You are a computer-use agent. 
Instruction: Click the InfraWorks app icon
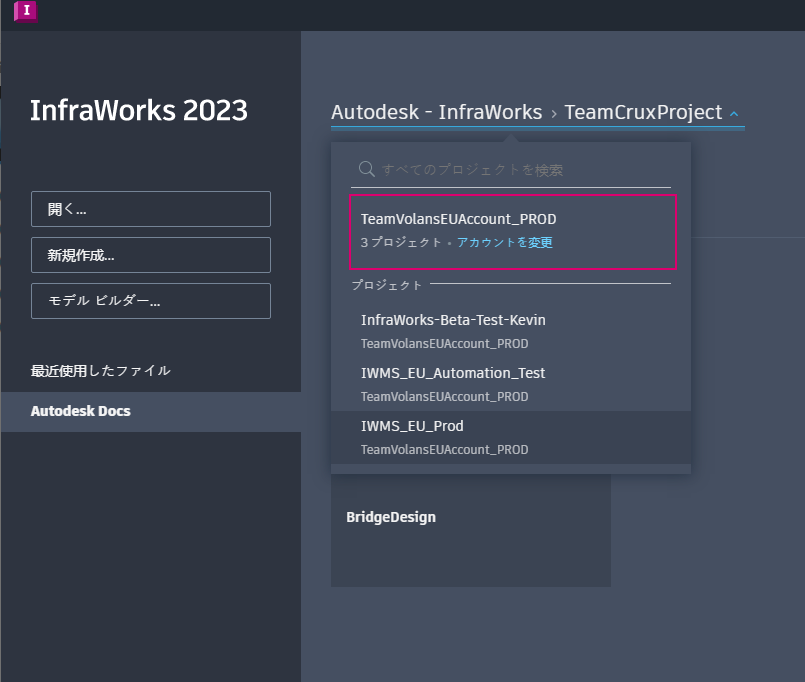click(26, 11)
